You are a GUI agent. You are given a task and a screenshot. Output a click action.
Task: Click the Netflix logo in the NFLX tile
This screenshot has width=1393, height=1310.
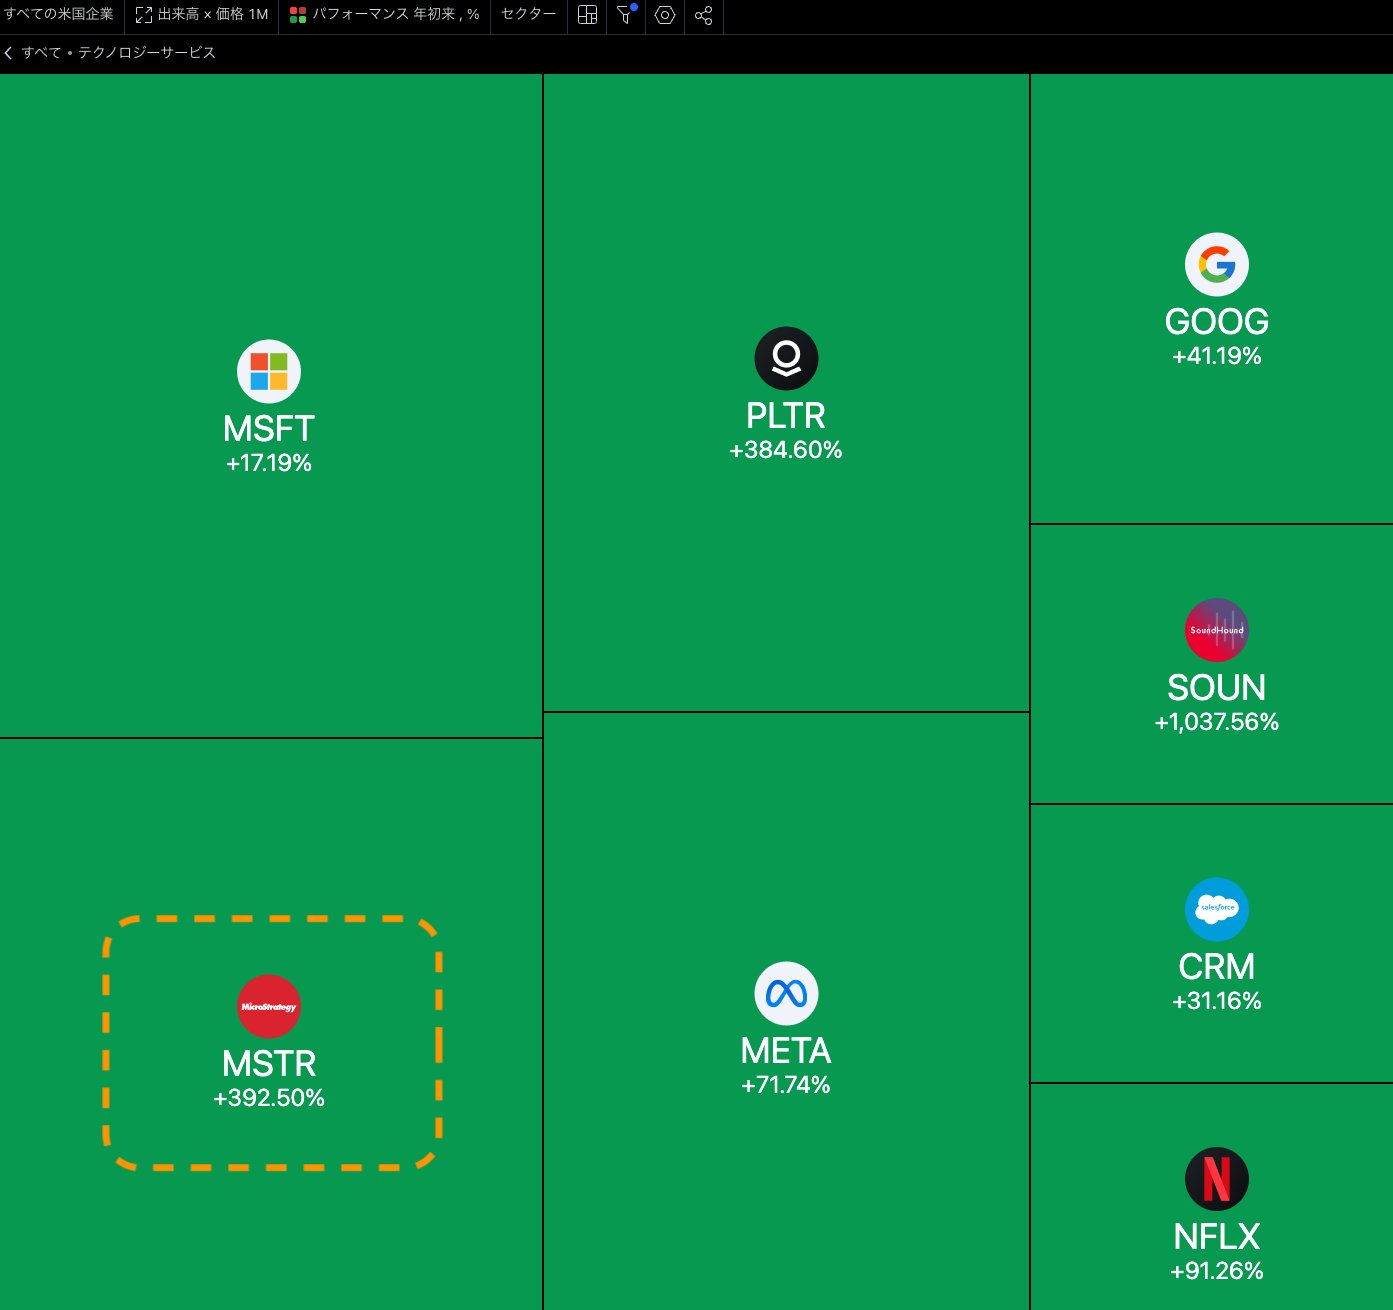(x=1217, y=1179)
